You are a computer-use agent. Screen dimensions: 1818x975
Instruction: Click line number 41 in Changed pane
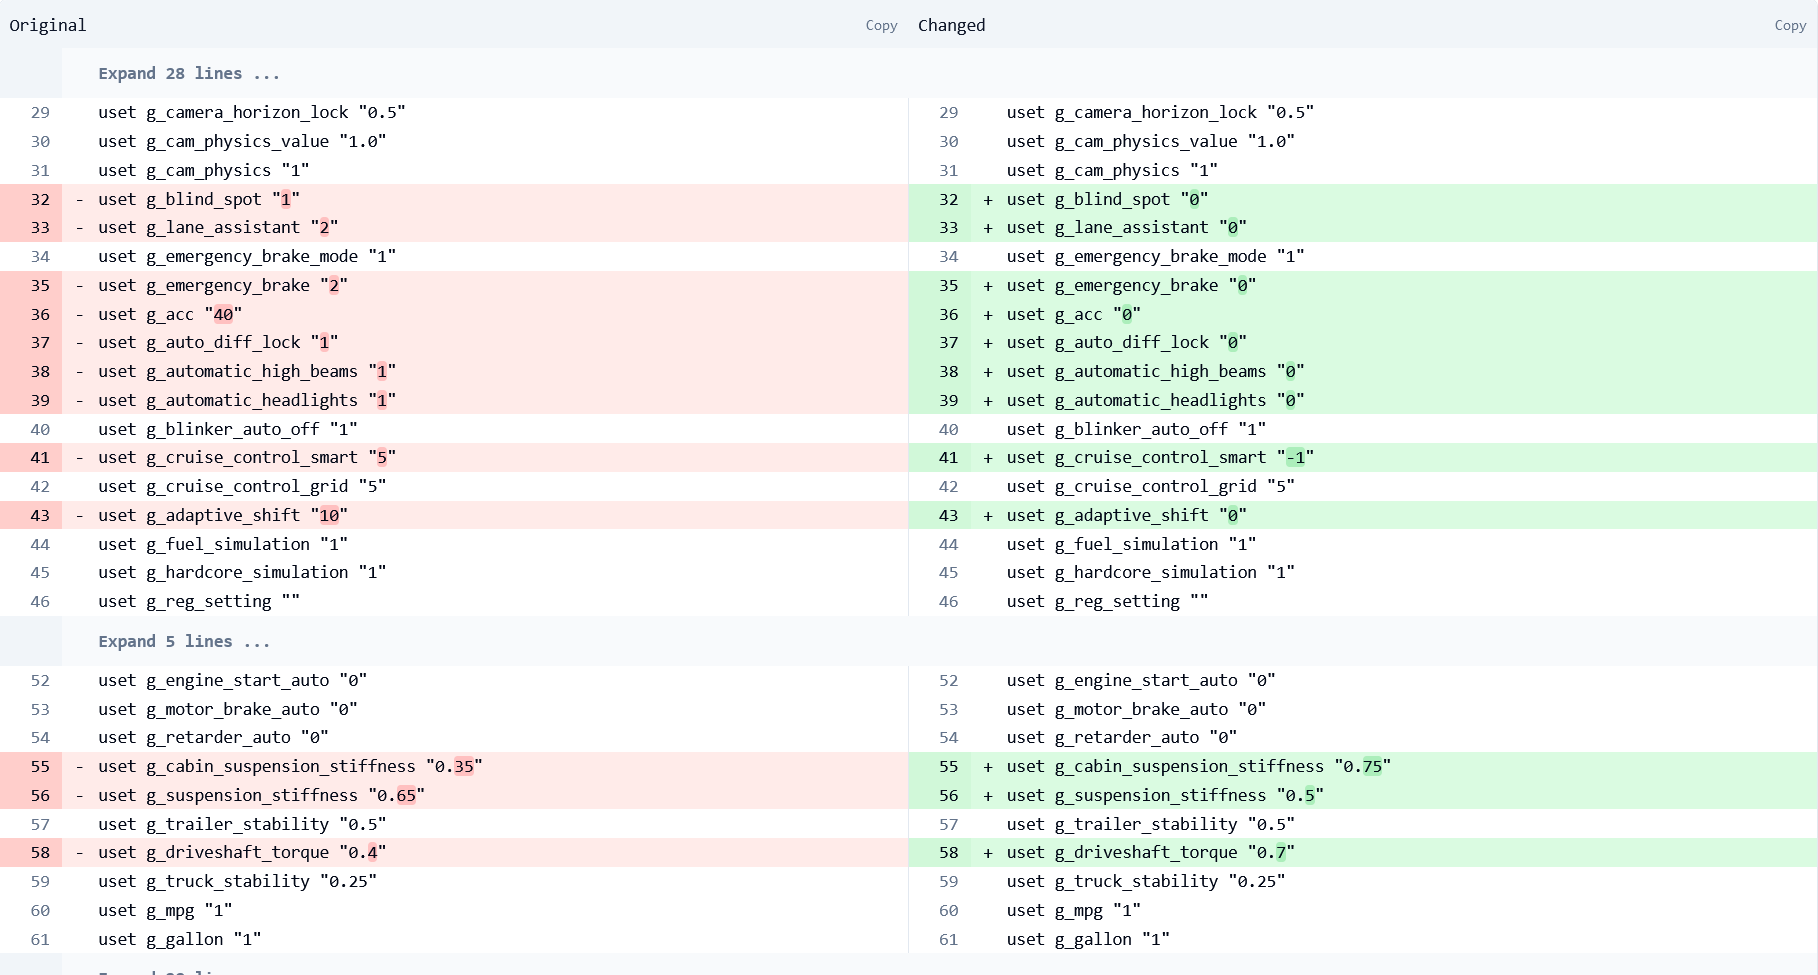tap(948, 457)
